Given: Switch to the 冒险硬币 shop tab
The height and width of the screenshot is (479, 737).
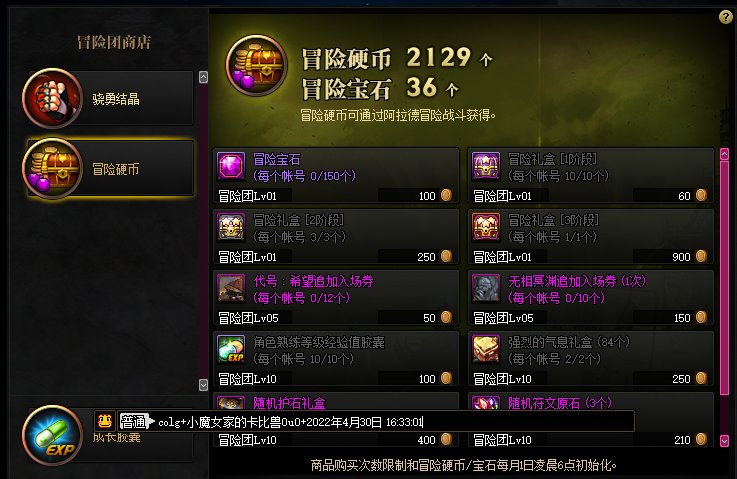Looking at the screenshot, I should (109, 168).
